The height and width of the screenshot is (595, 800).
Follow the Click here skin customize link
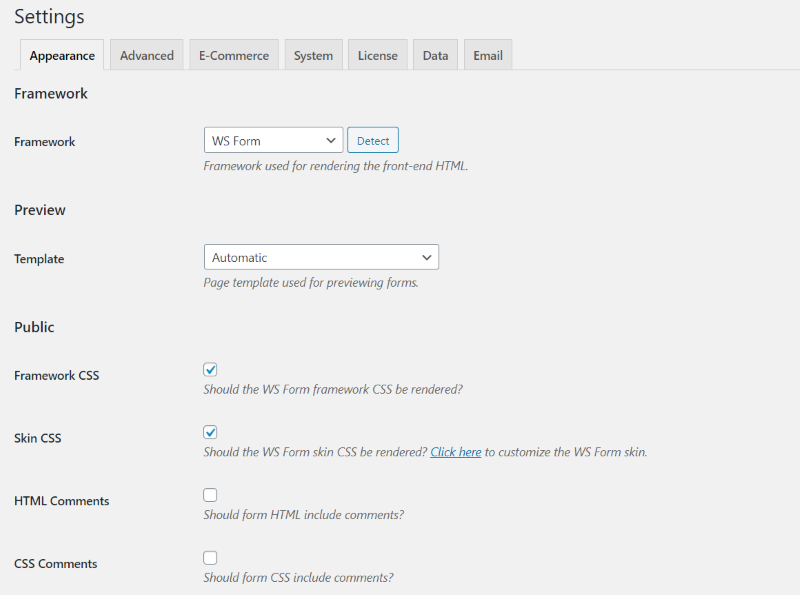(x=456, y=452)
